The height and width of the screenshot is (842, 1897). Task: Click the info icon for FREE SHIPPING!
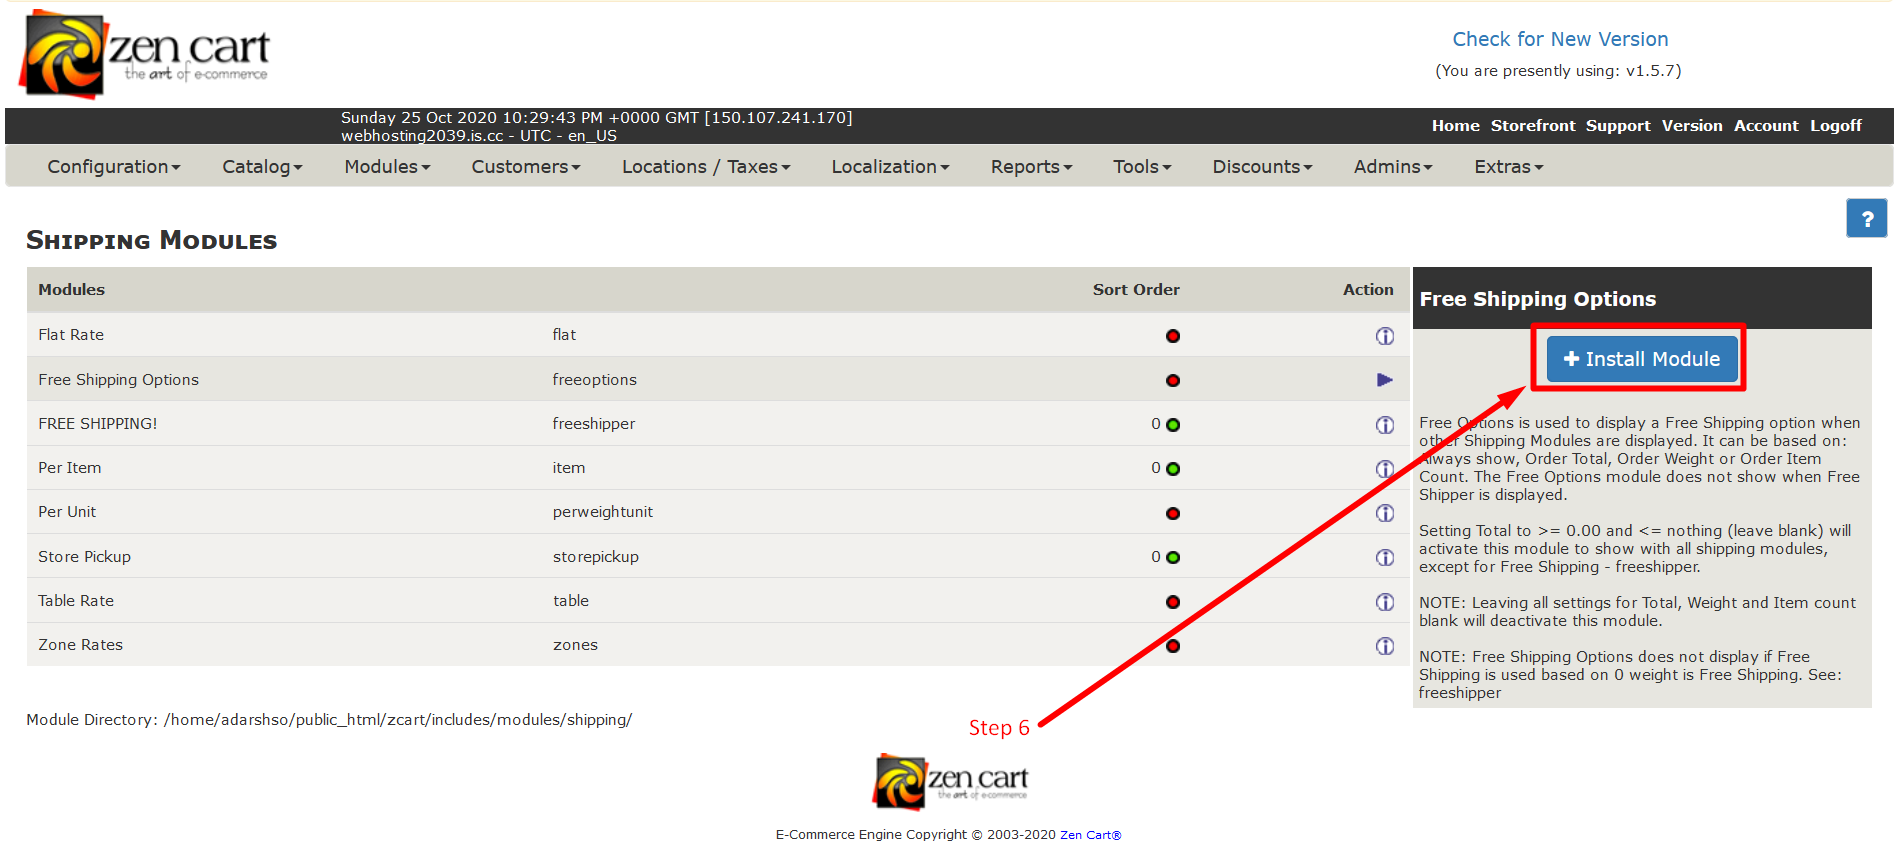coord(1384,425)
